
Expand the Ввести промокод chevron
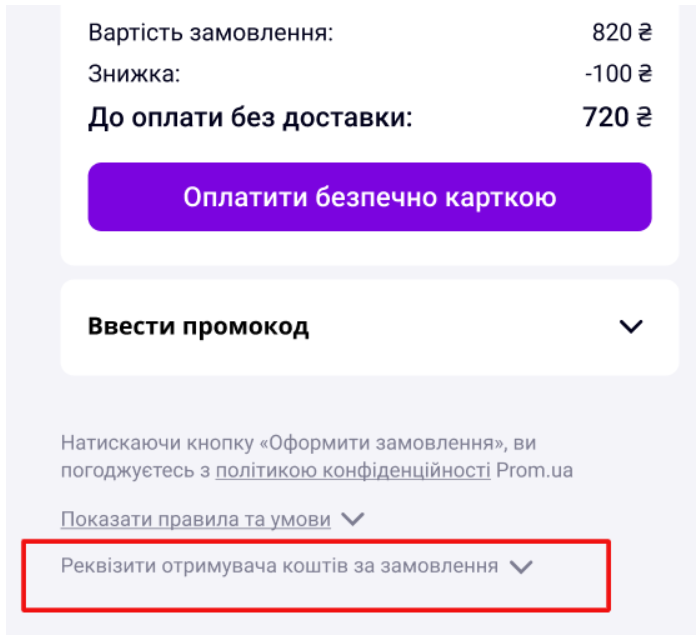pyautogui.click(x=631, y=326)
